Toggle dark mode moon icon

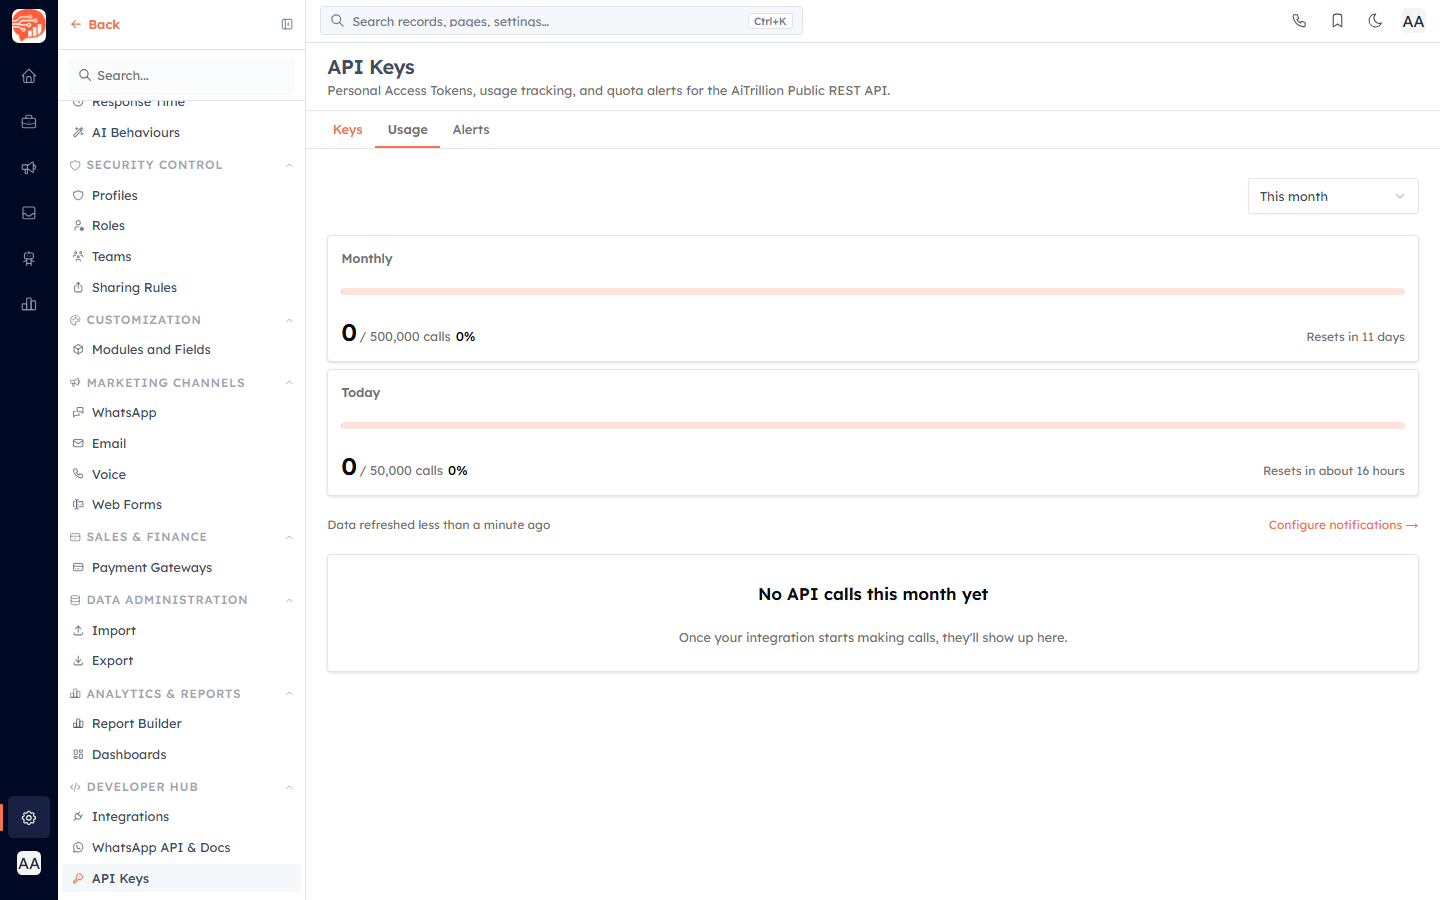(1375, 21)
